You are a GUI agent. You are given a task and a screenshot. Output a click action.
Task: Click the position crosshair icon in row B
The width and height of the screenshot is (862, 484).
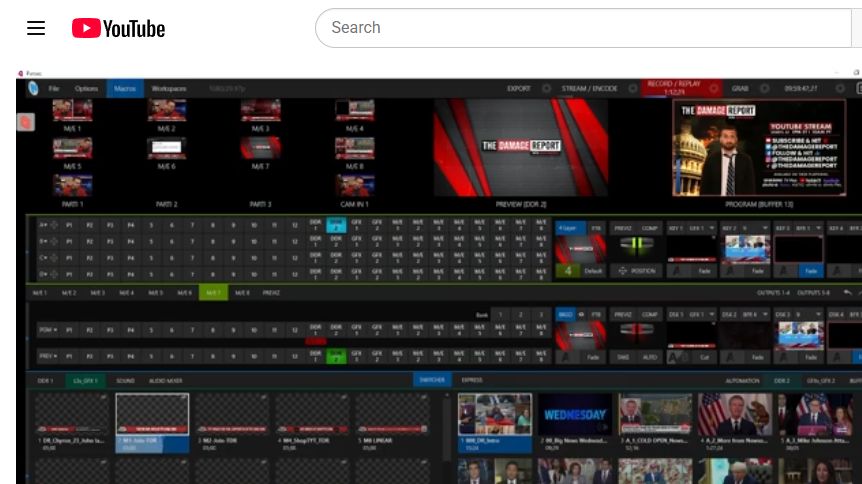pyautogui.click(x=54, y=241)
